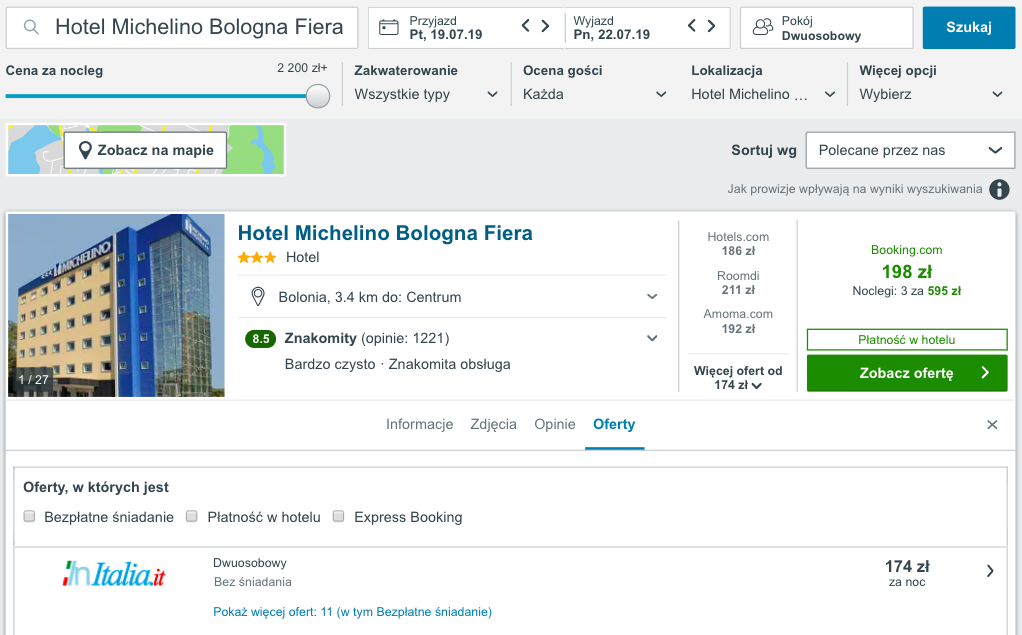Switch to the Opinie tab
The image size is (1022, 635).
tap(555, 424)
